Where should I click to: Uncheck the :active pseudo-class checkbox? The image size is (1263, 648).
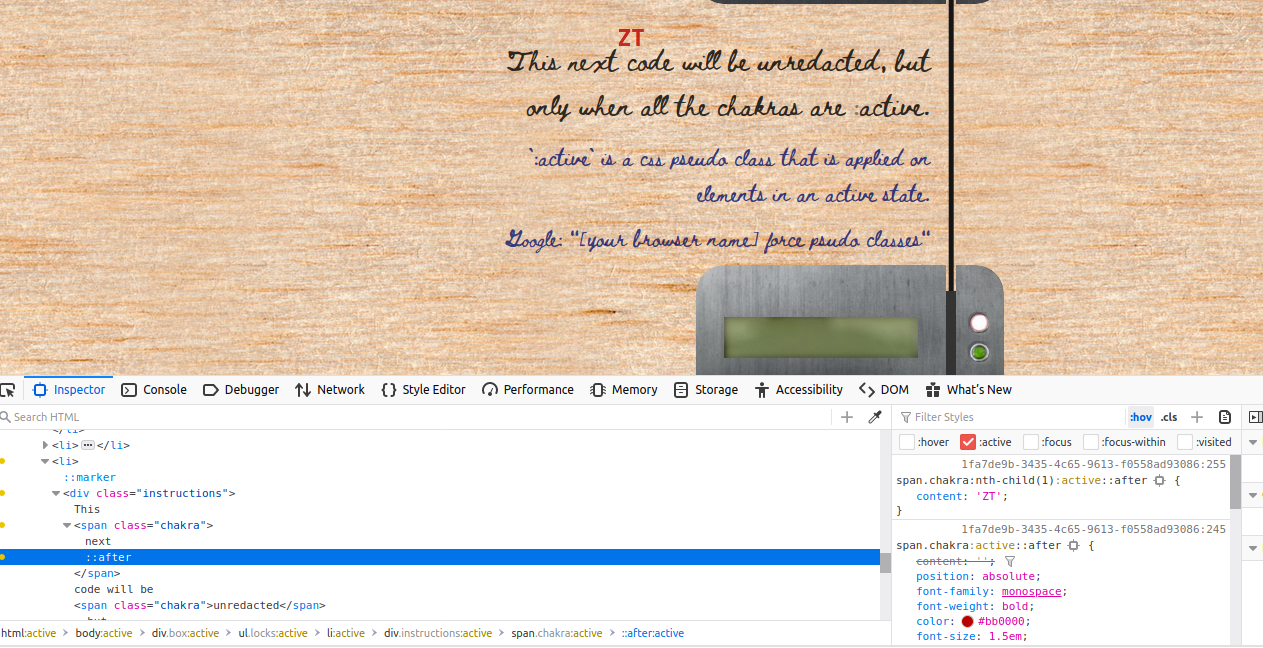click(x=968, y=442)
